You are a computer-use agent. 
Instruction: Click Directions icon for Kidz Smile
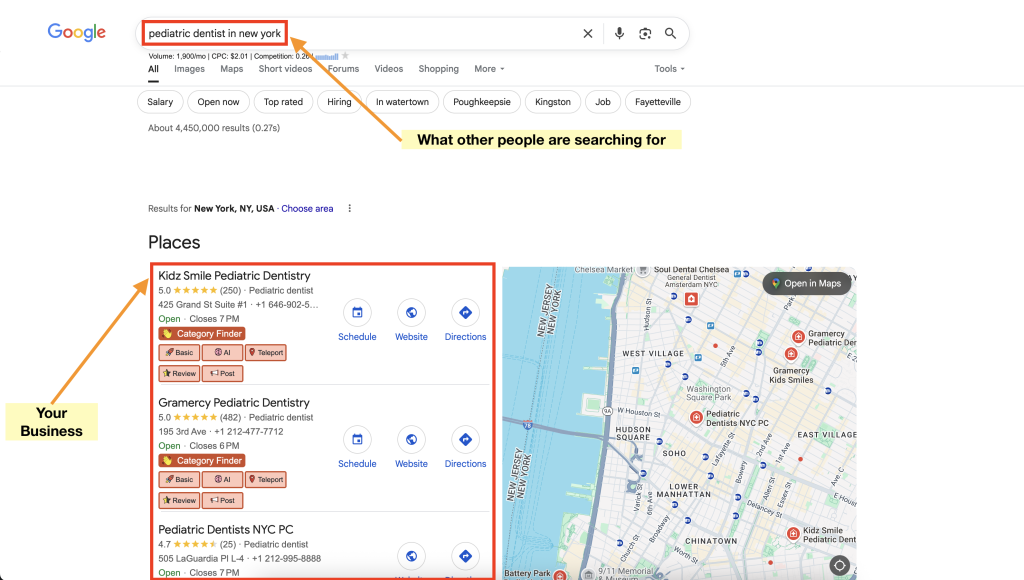466,313
